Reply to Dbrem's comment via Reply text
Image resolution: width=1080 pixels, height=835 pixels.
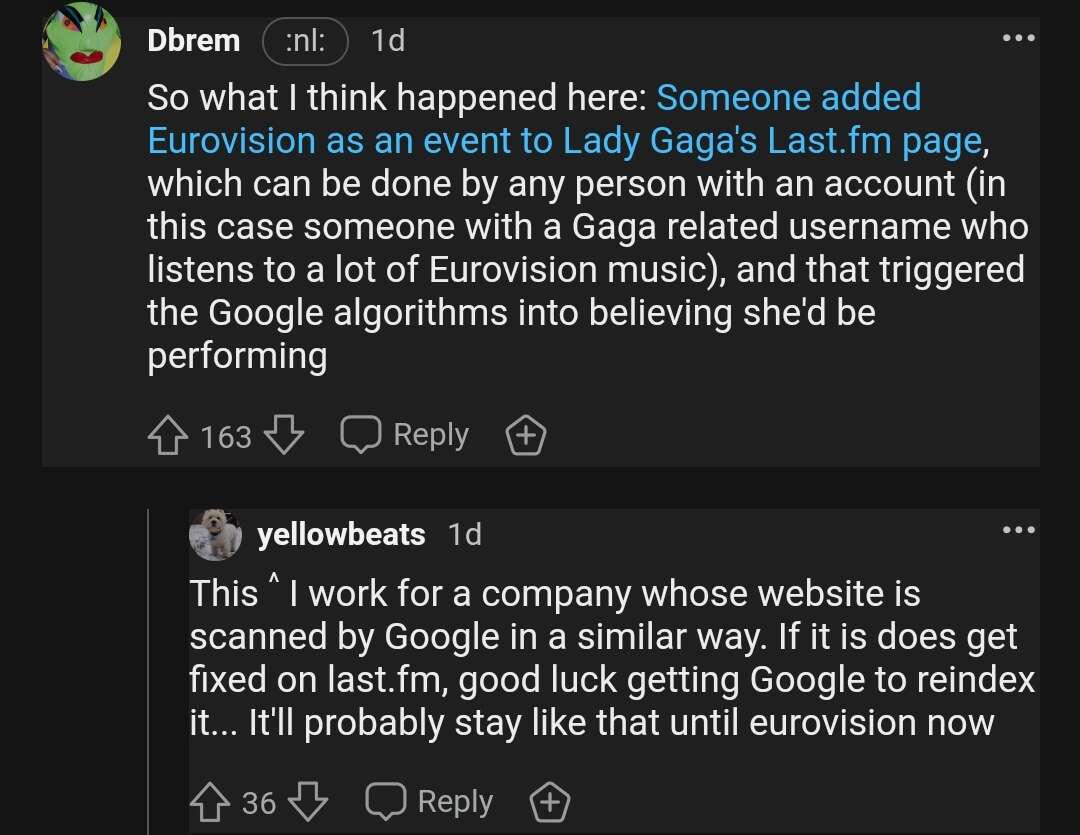point(431,435)
